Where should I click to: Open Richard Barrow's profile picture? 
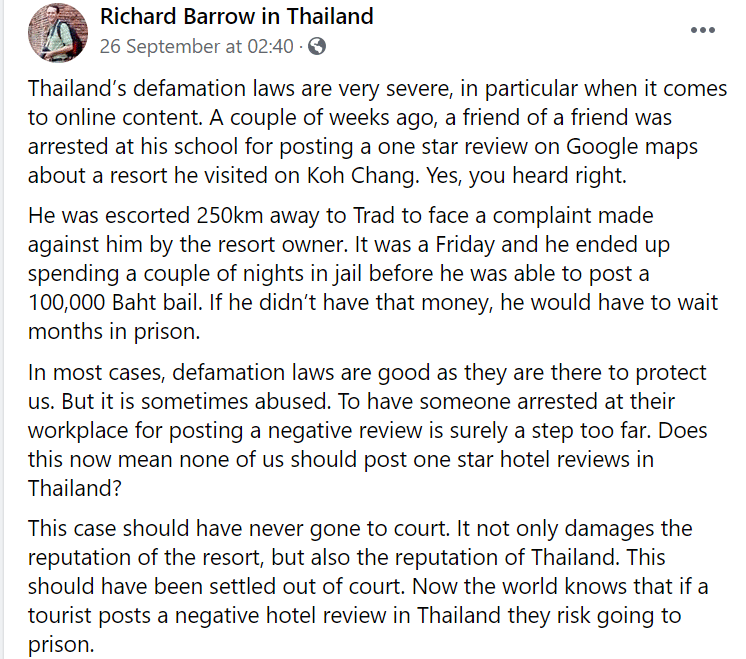58,32
